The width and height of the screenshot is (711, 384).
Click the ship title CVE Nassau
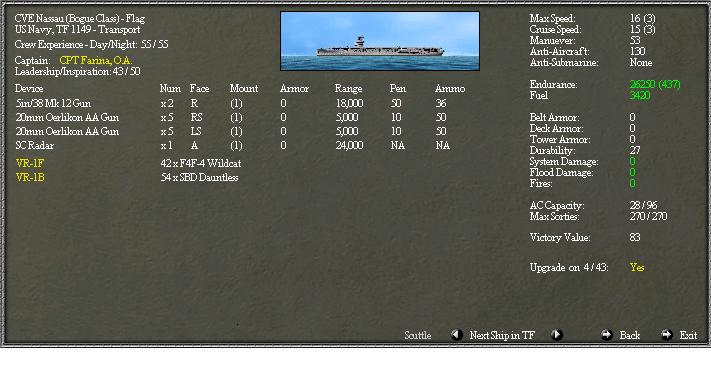(x=80, y=19)
